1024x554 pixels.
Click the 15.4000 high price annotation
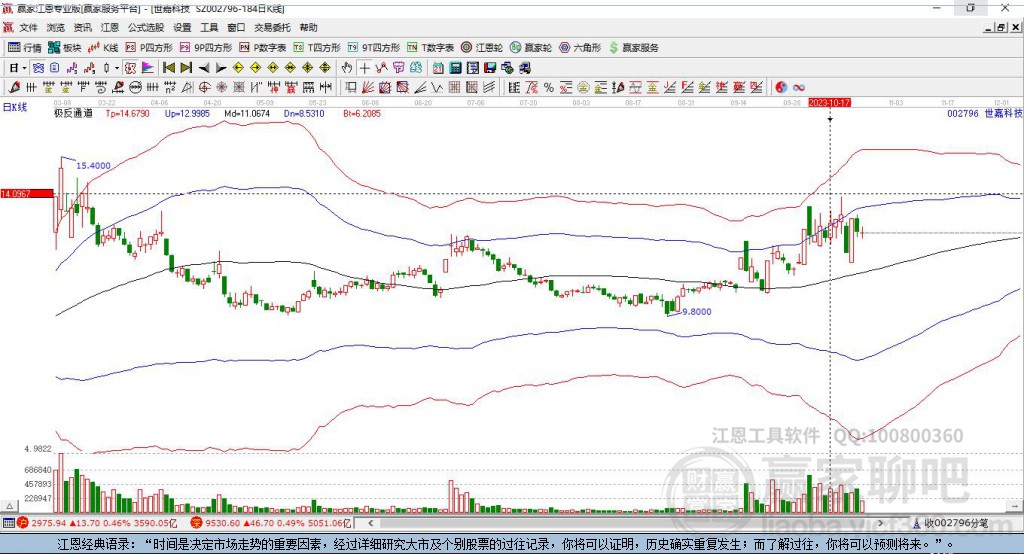coord(93,165)
